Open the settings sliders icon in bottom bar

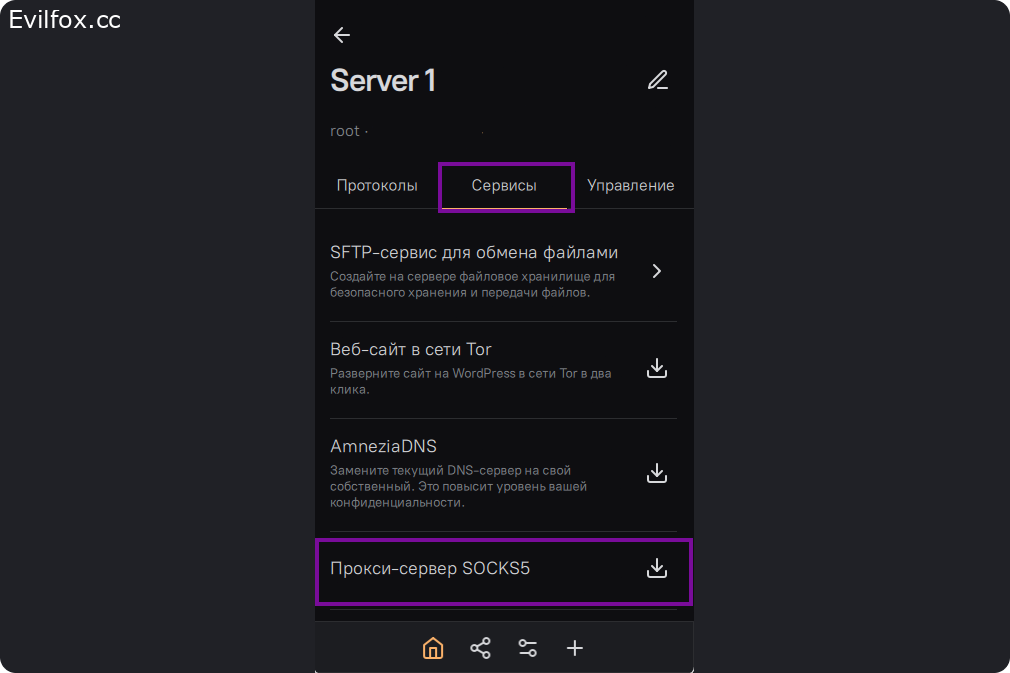[528, 648]
